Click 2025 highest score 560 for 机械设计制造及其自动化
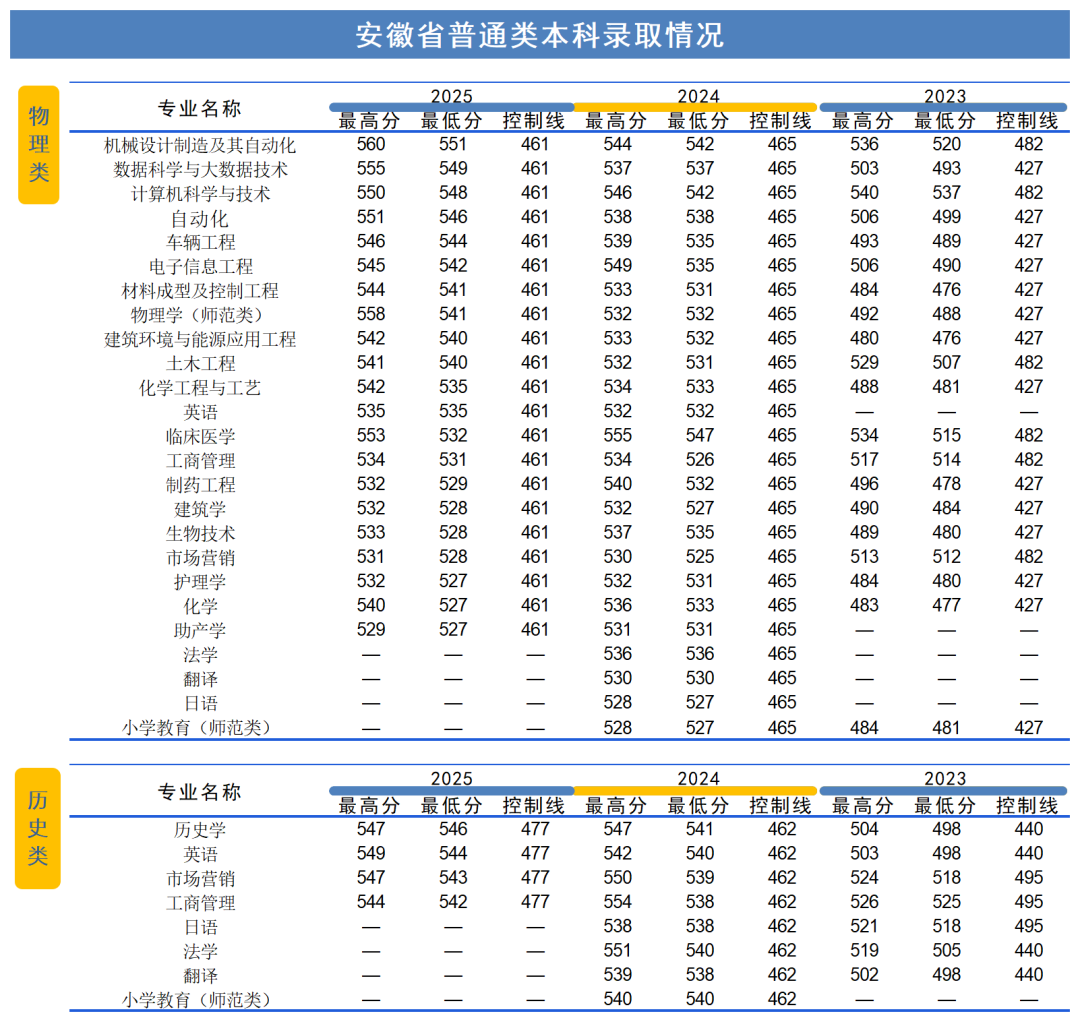Screen dimensions: 1080x1022 point(371,144)
